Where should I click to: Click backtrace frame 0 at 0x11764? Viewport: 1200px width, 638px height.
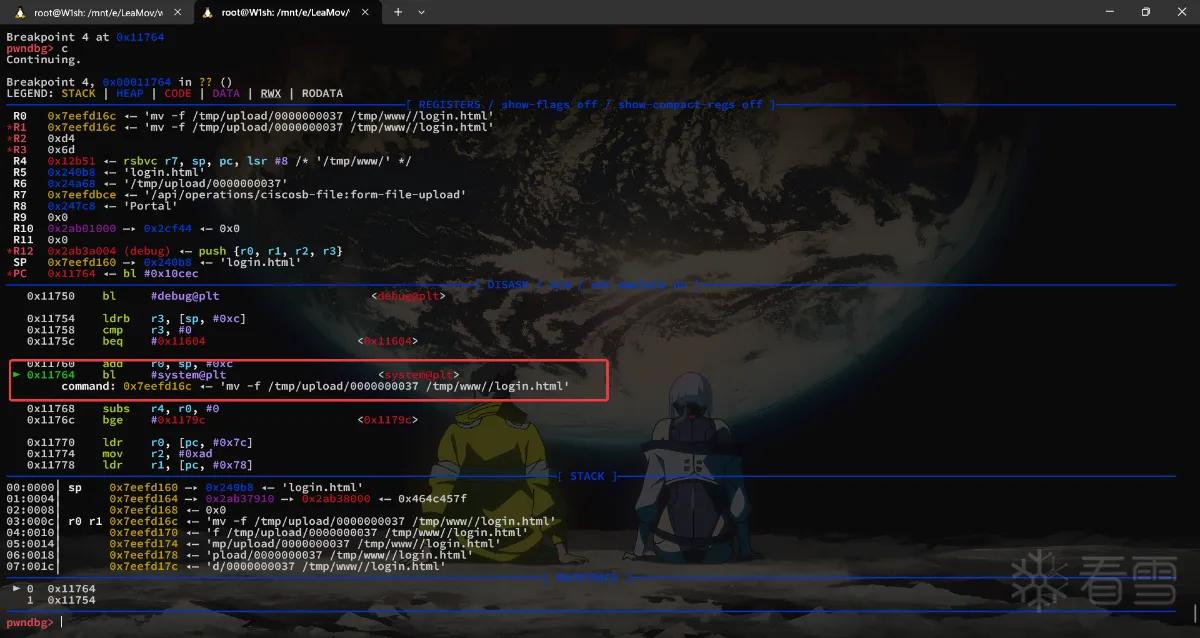52,589
